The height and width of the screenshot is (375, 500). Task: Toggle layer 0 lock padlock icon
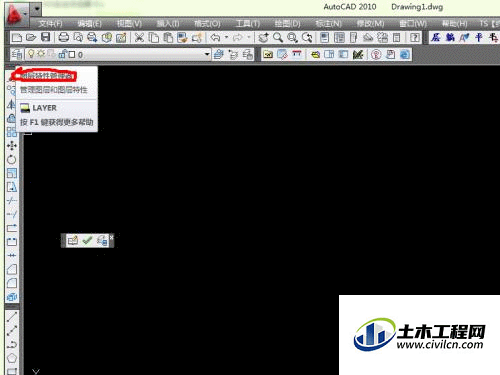tap(62, 54)
